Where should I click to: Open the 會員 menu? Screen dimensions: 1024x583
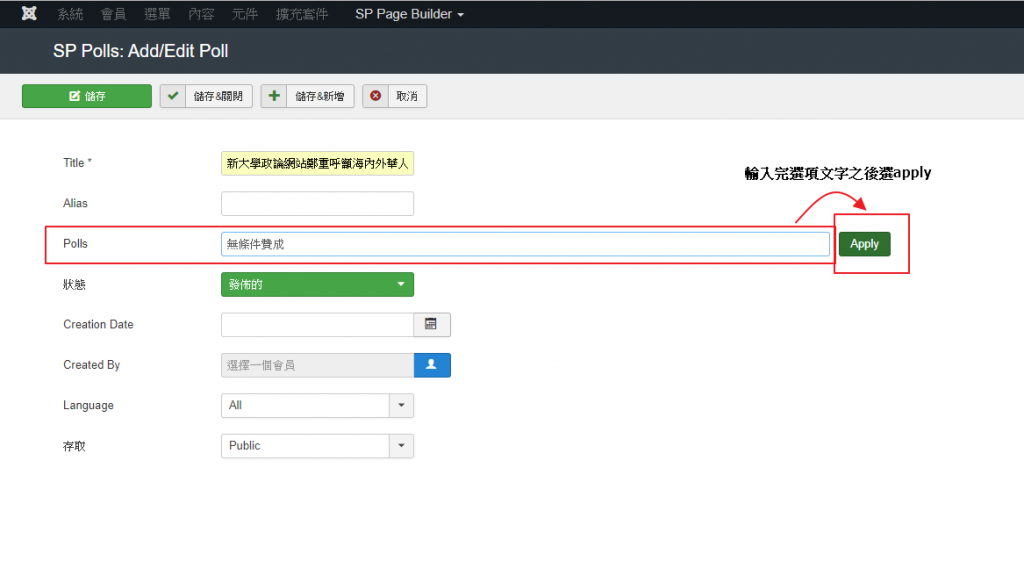113,15
